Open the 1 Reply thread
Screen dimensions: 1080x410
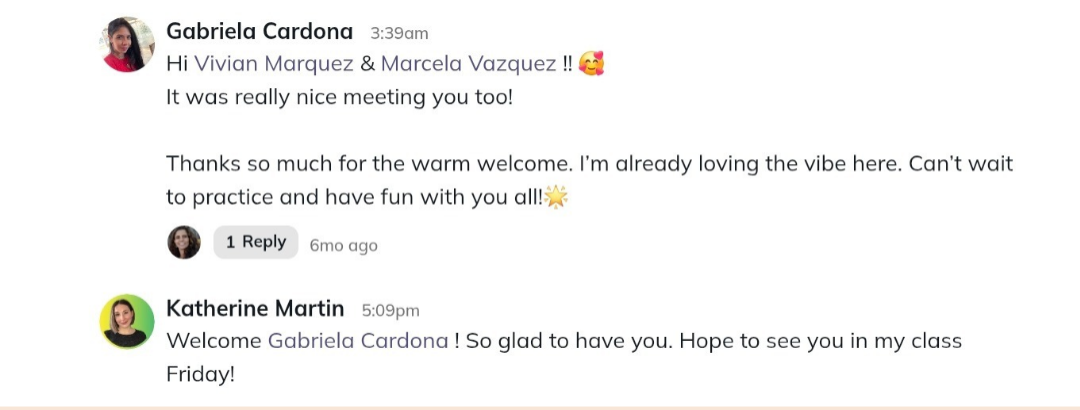pyautogui.click(x=256, y=242)
